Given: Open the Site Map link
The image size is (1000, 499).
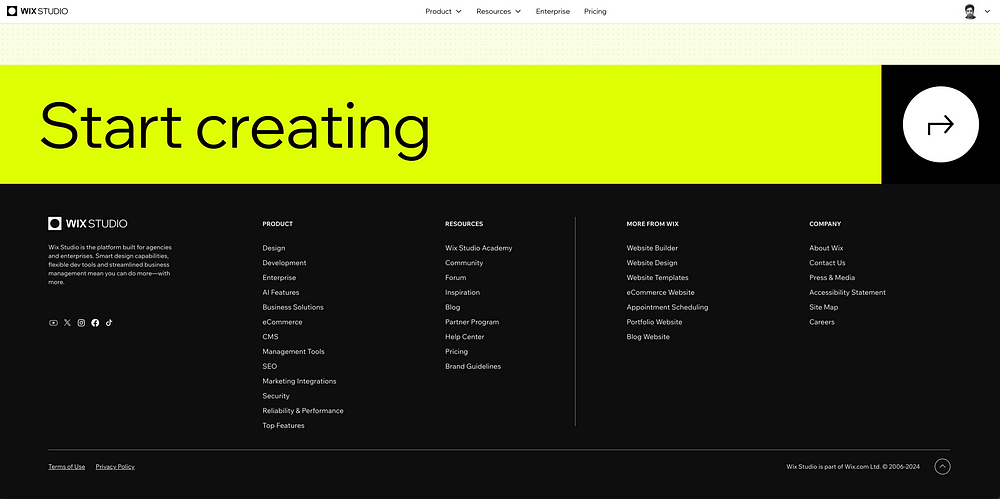Looking at the screenshot, I should click(823, 307).
